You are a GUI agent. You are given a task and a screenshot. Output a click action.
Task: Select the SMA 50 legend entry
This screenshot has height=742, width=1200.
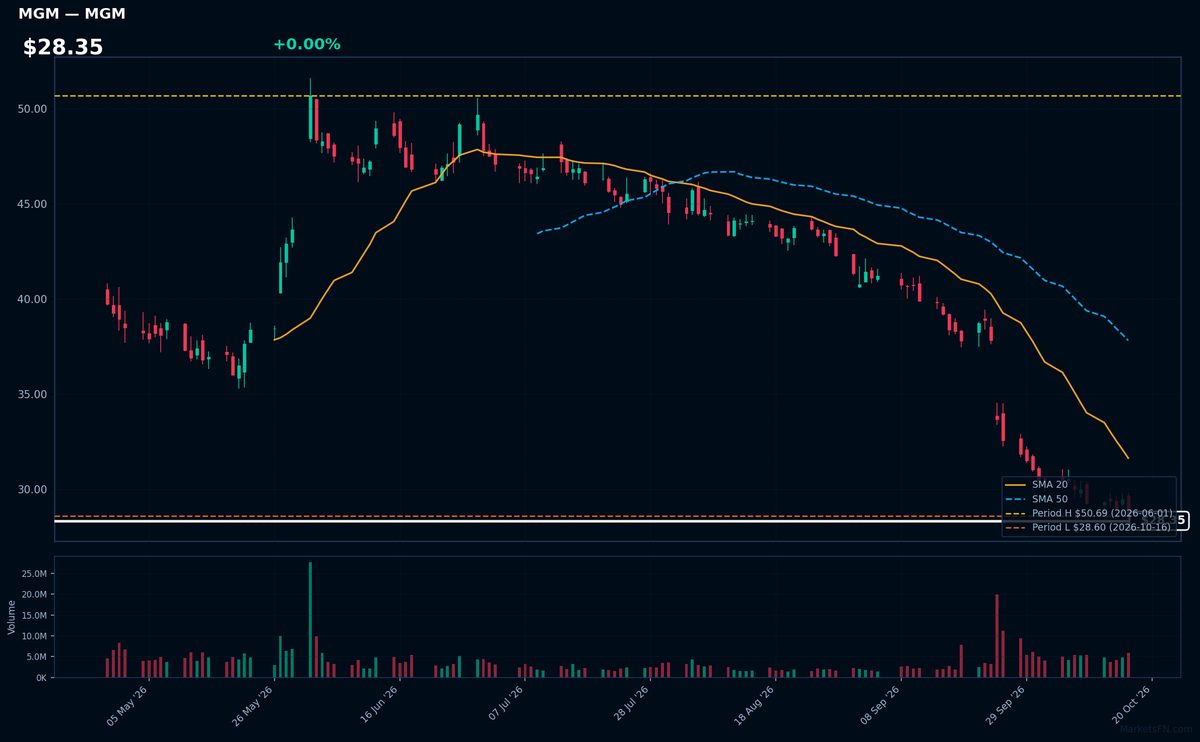point(1037,499)
